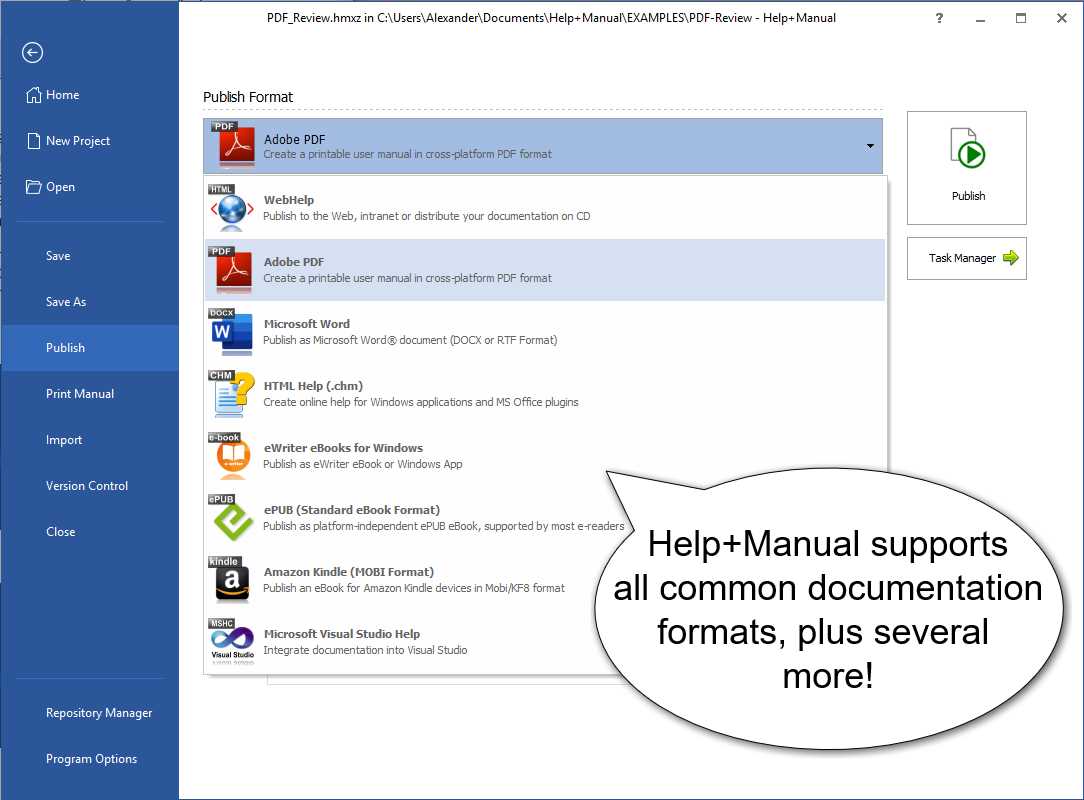Click the help question mark icon
Viewport: 1084px width, 800px height.
(x=939, y=18)
